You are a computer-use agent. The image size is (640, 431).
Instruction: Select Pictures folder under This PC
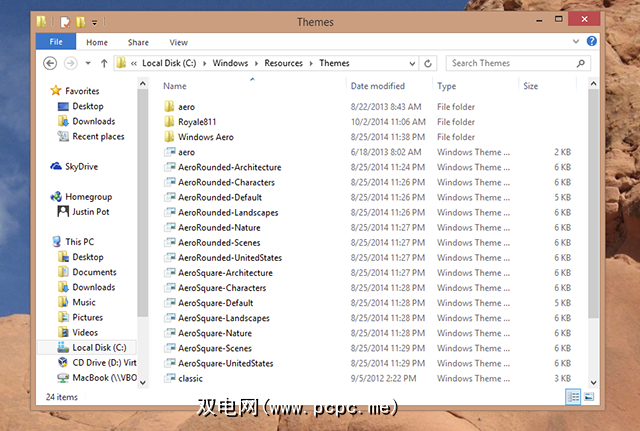87,318
